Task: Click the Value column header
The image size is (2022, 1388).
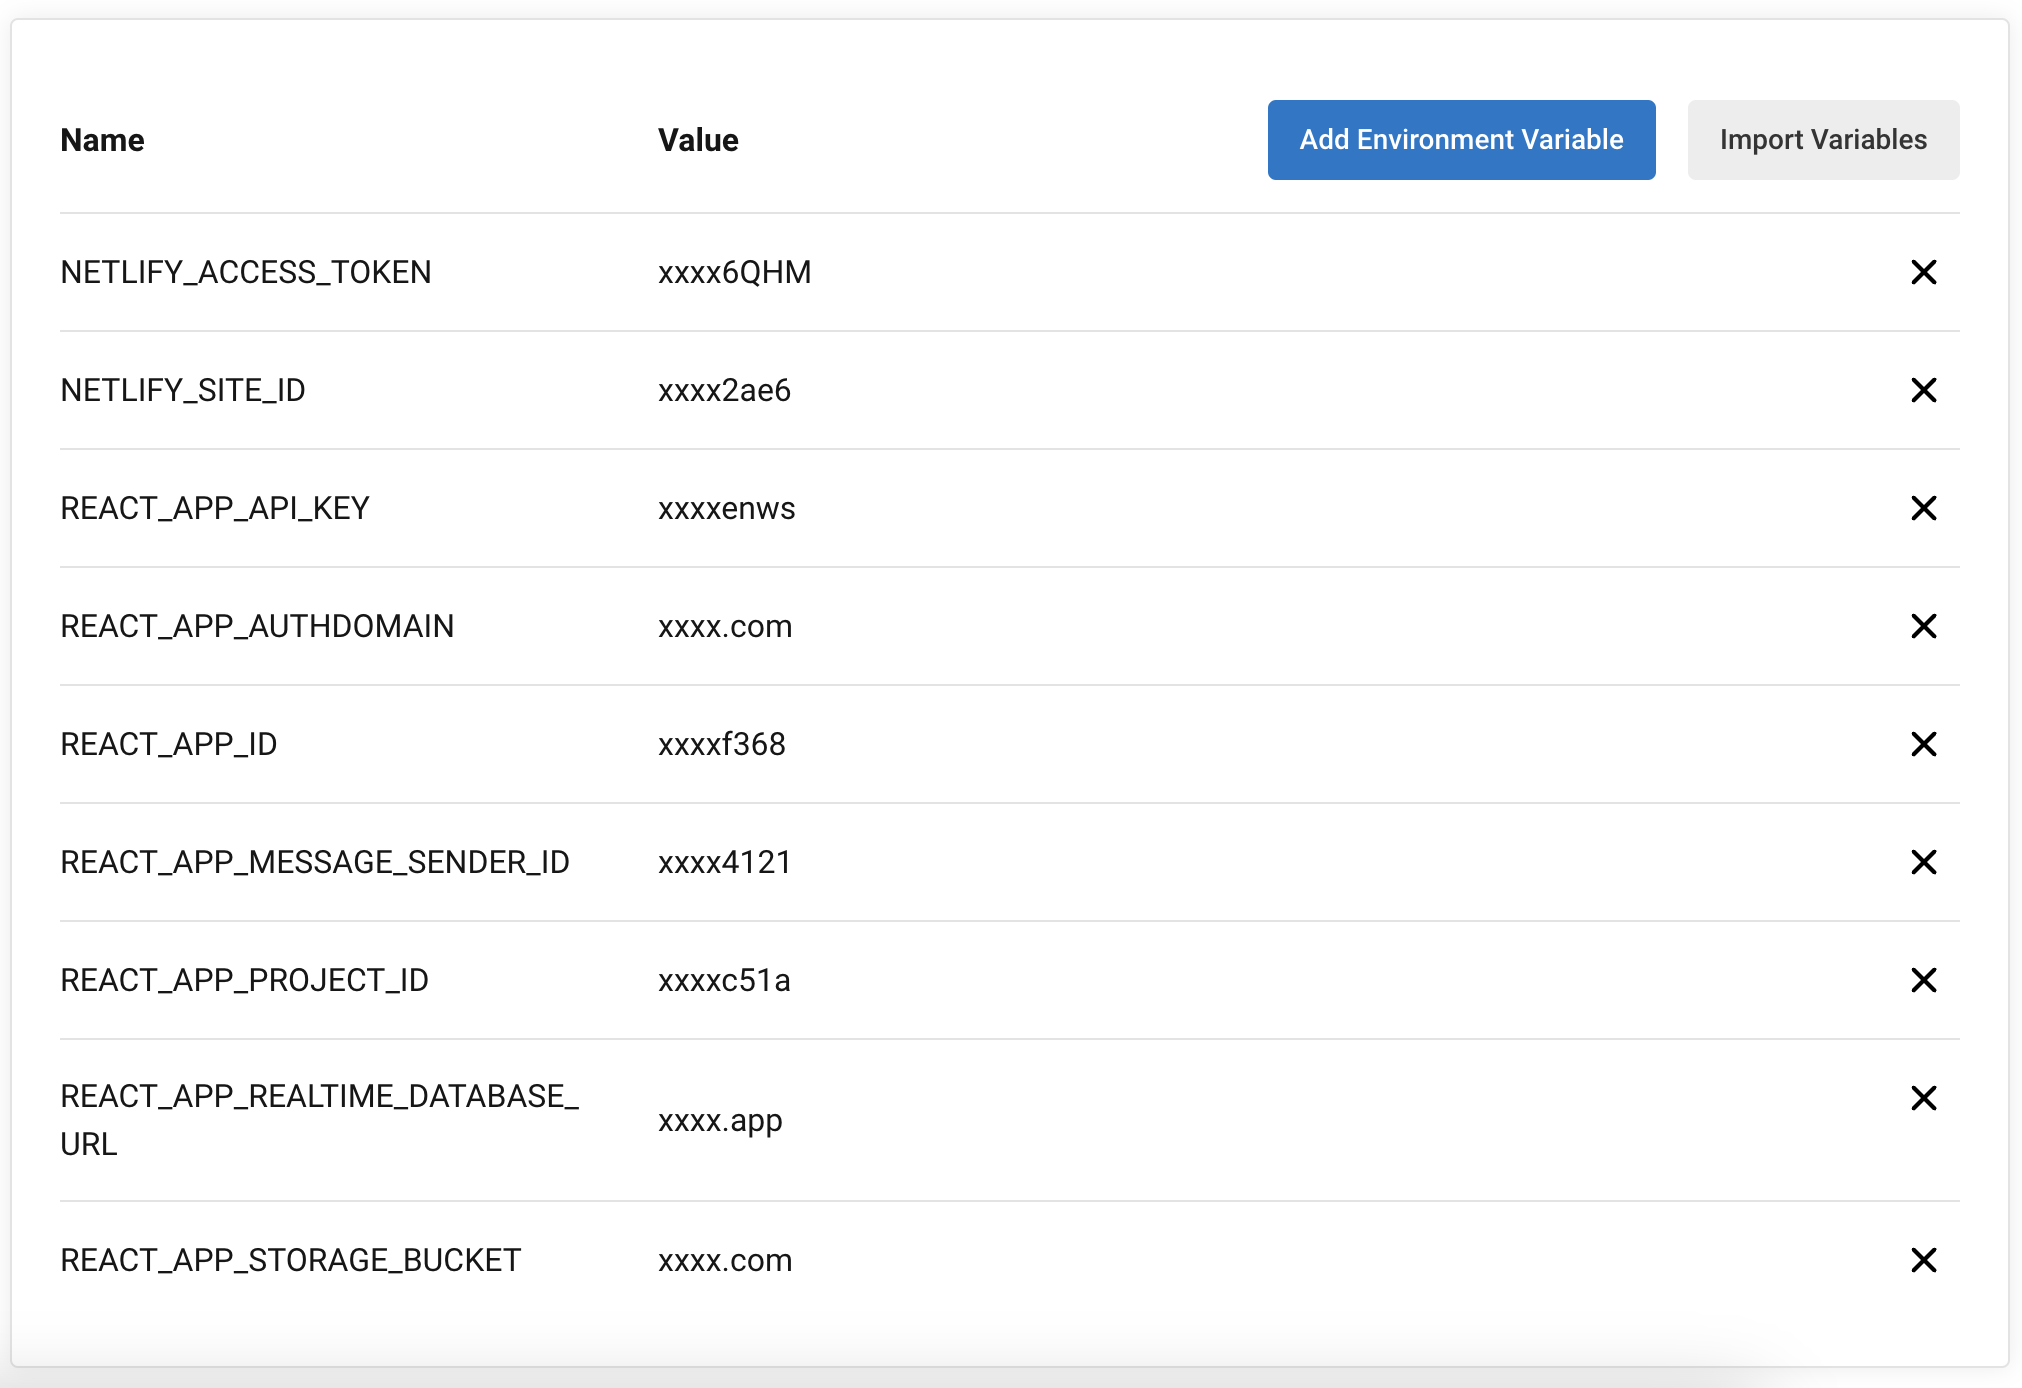Action: pos(698,140)
